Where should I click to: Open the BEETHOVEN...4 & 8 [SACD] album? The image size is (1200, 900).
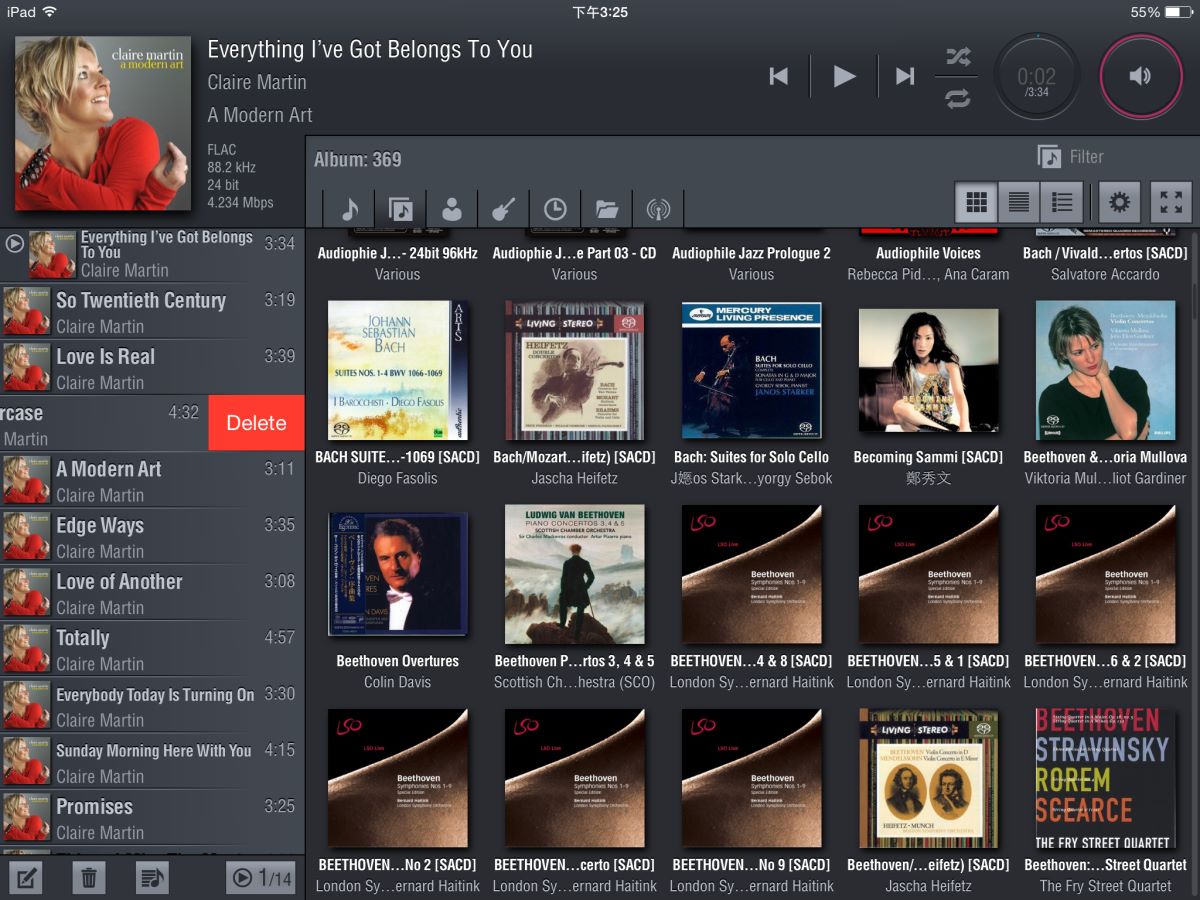point(751,573)
